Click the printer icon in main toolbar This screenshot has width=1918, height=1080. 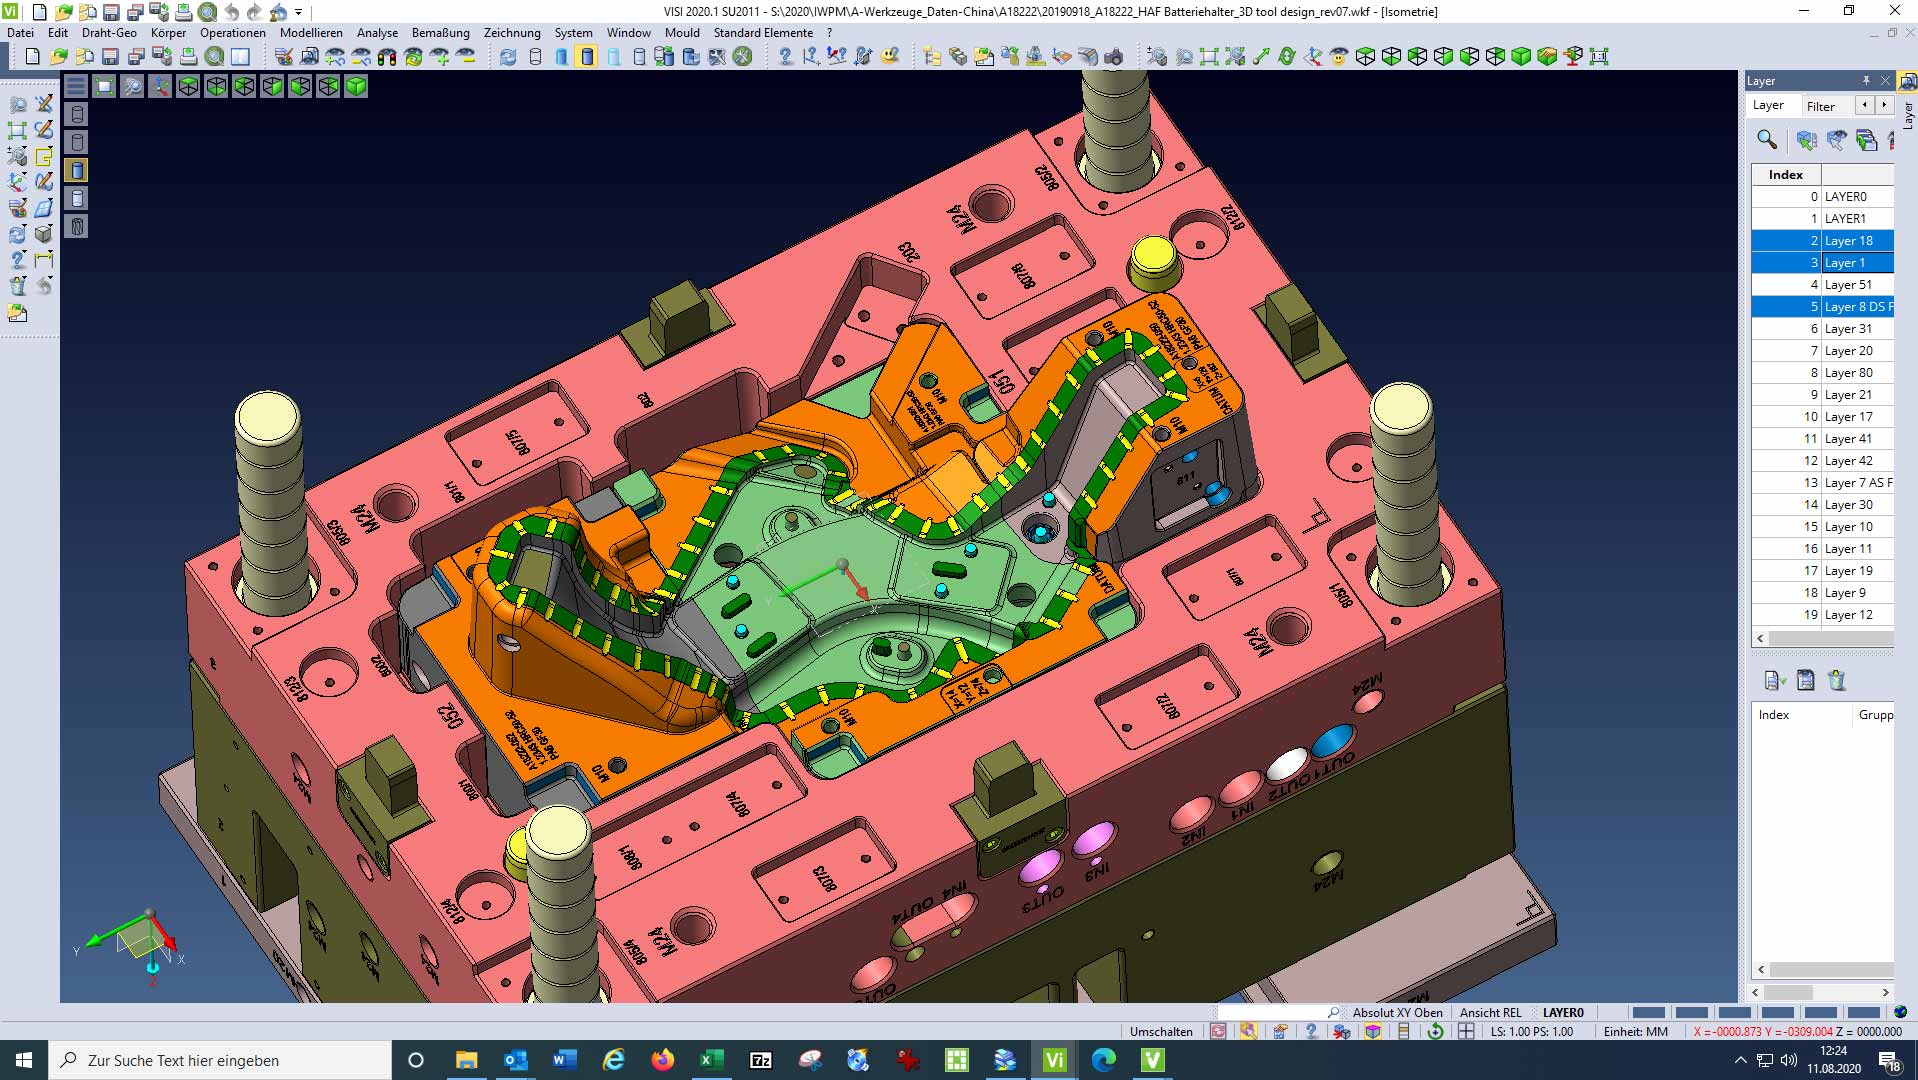coord(188,57)
